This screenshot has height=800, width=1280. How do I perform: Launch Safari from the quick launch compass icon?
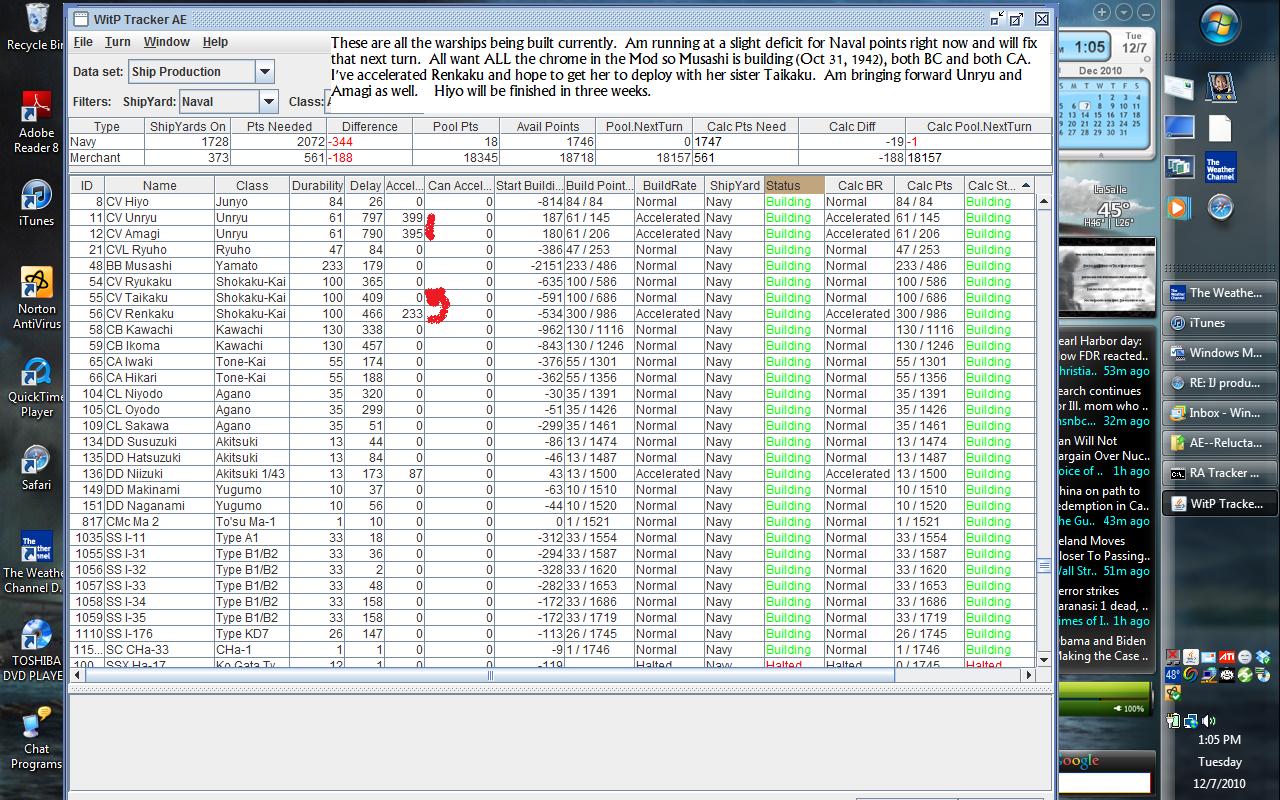pyautogui.click(x=1220, y=207)
